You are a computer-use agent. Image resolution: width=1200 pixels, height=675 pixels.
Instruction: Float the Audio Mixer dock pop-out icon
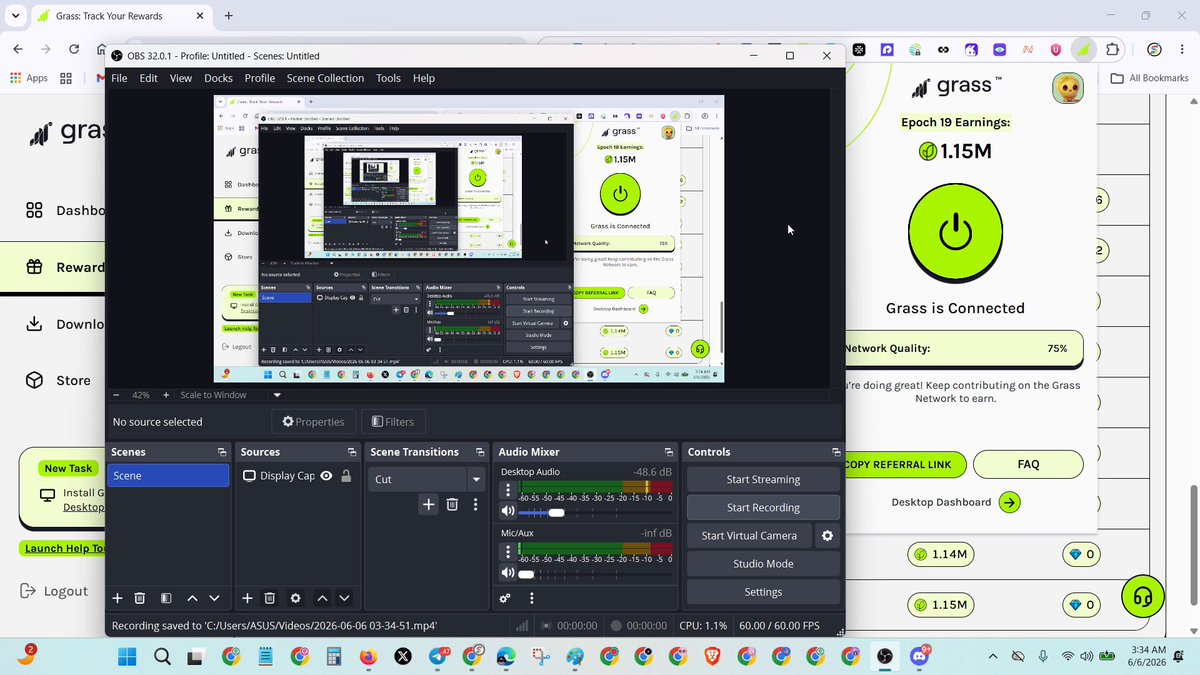[x=669, y=452]
